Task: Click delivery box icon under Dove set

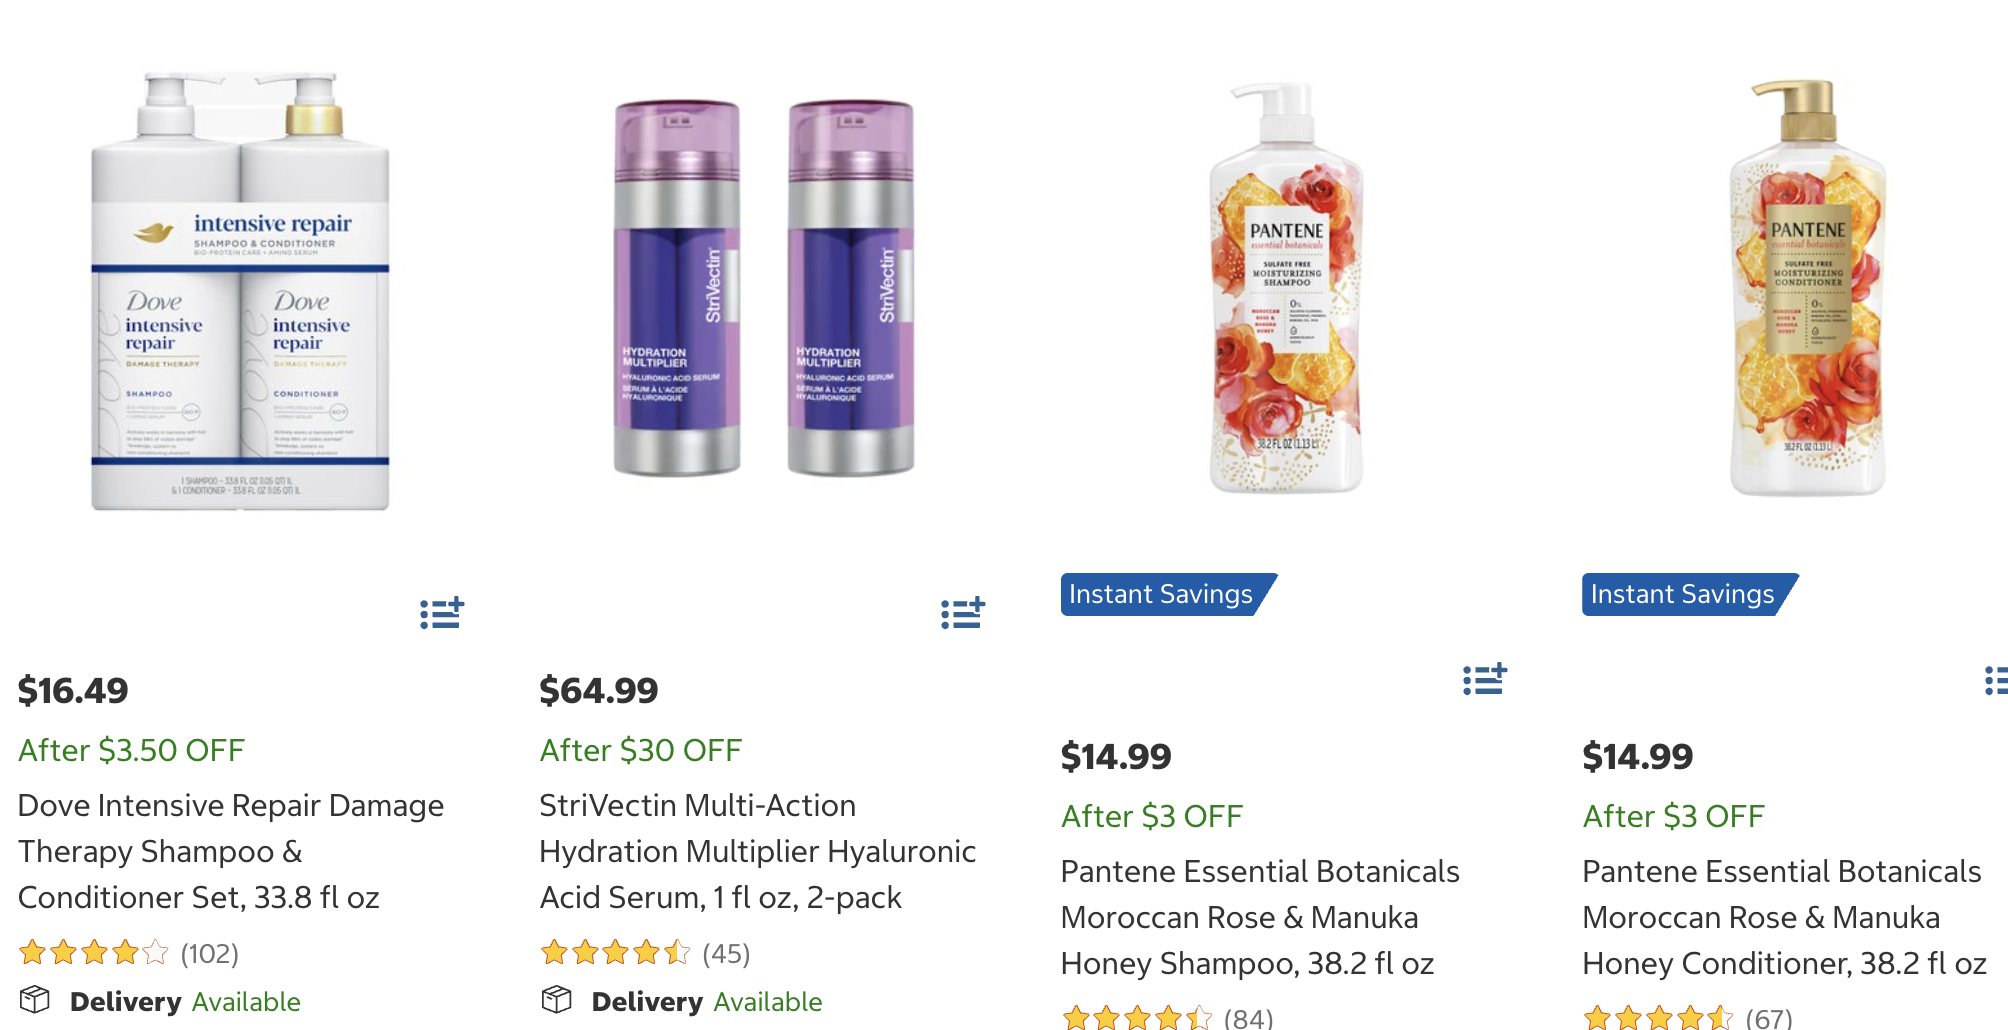Action: [x=35, y=1000]
